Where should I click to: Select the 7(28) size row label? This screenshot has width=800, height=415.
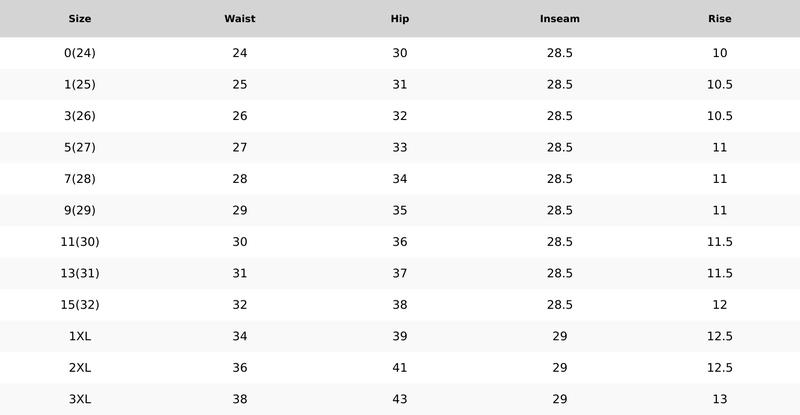click(x=80, y=179)
